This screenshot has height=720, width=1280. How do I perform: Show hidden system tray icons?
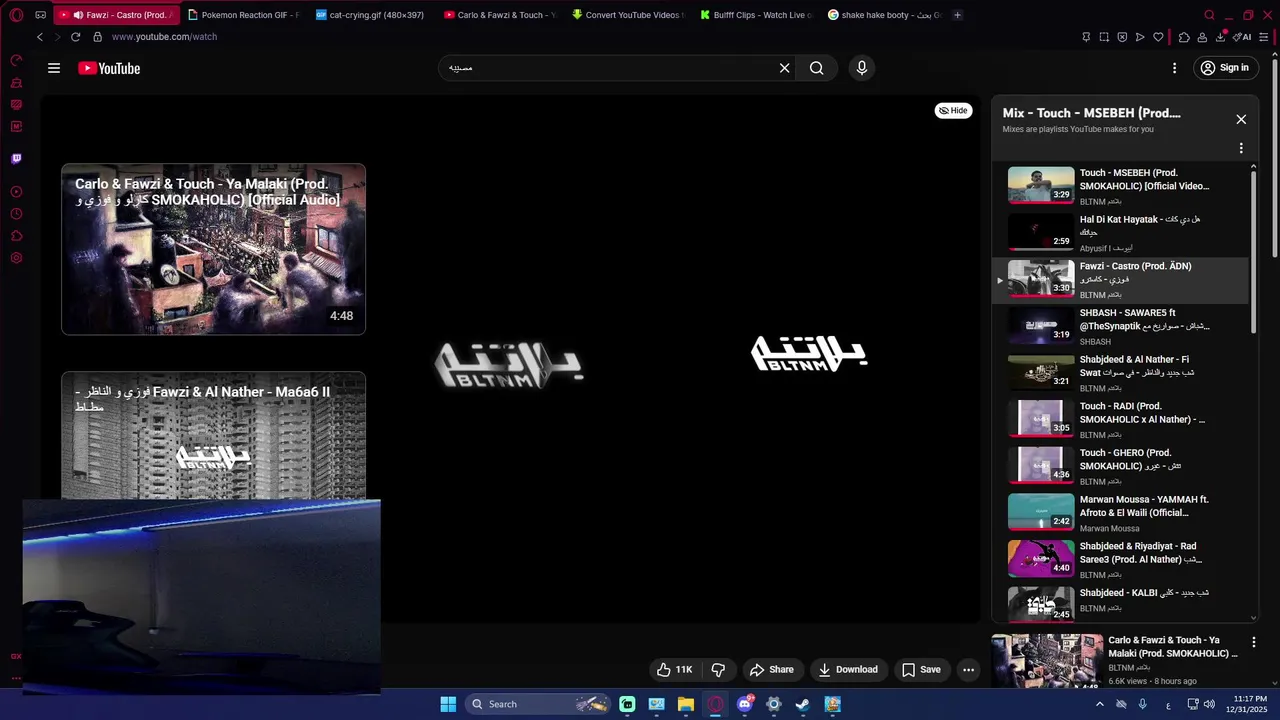pyautogui.click(x=1100, y=704)
